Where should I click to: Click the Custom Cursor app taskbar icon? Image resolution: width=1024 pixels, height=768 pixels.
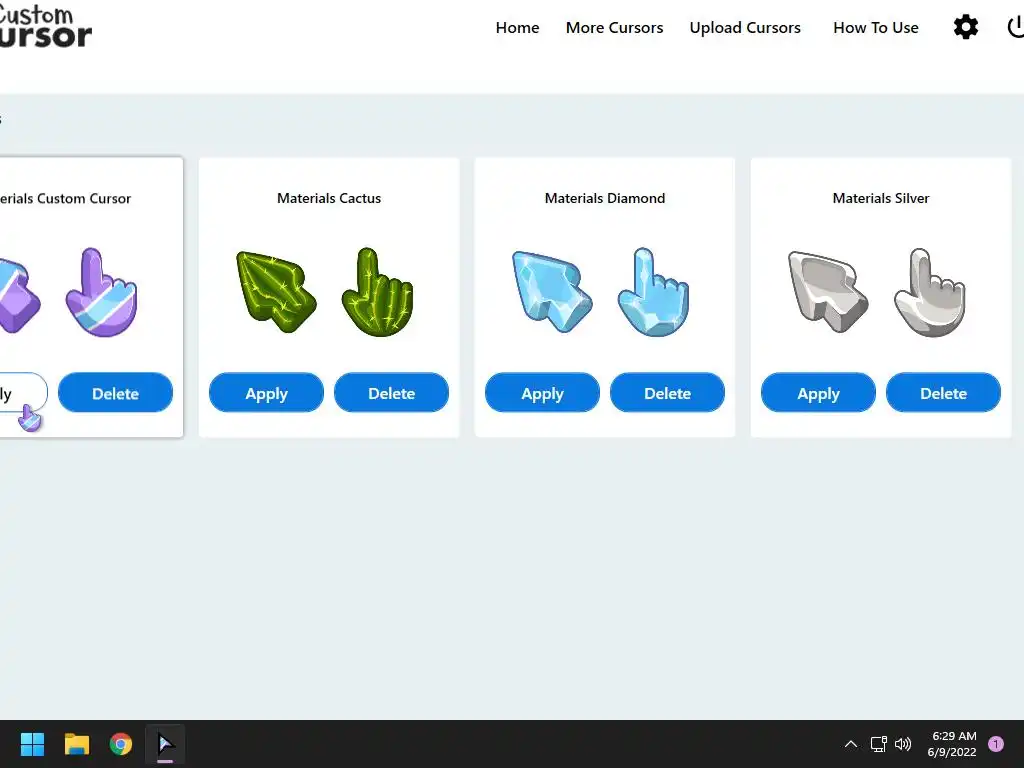165,744
